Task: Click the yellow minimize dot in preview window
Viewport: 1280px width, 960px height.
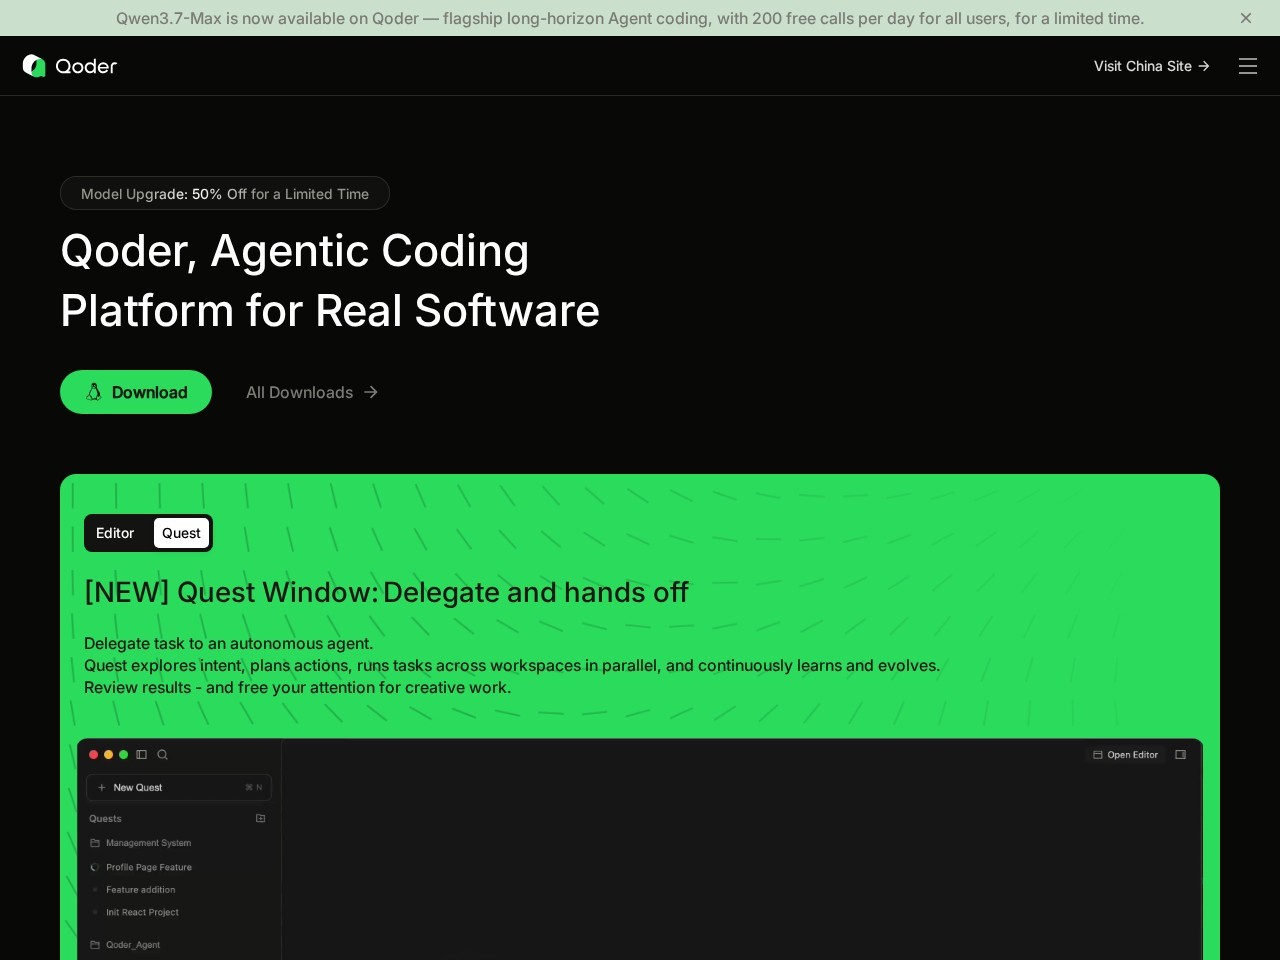Action: click(109, 755)
